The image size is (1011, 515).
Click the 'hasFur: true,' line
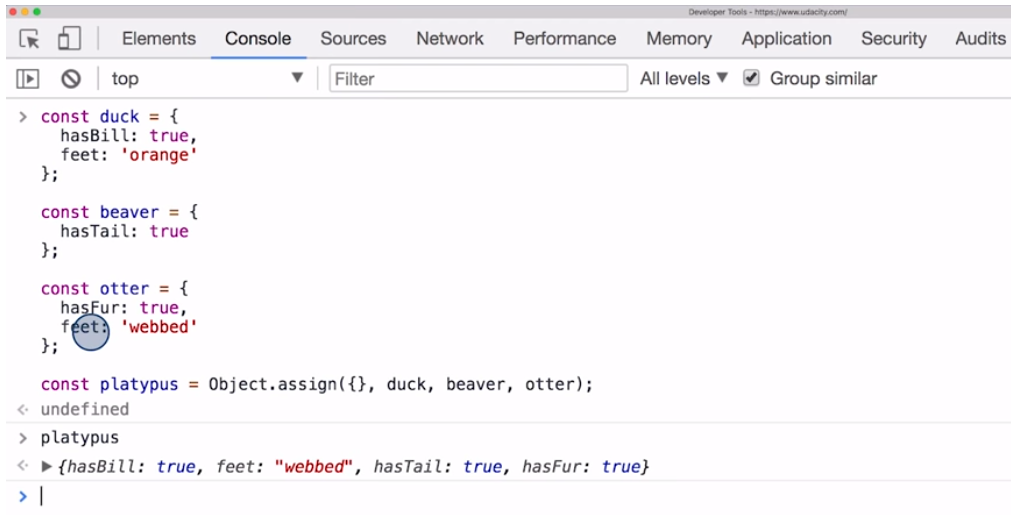(x=124, y=307)
